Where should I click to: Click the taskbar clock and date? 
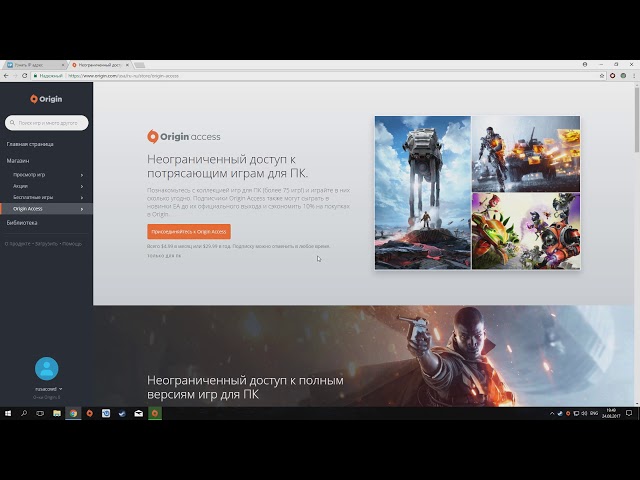[611, 413]
